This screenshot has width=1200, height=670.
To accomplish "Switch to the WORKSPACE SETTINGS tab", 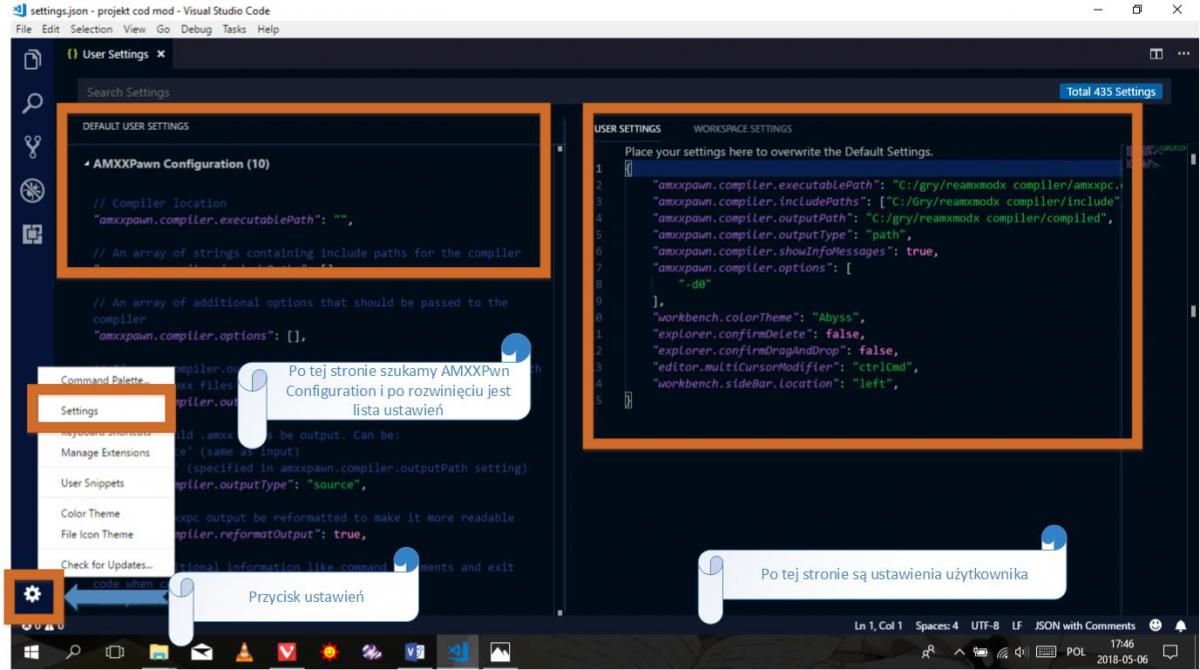I will tap(743, 129).
